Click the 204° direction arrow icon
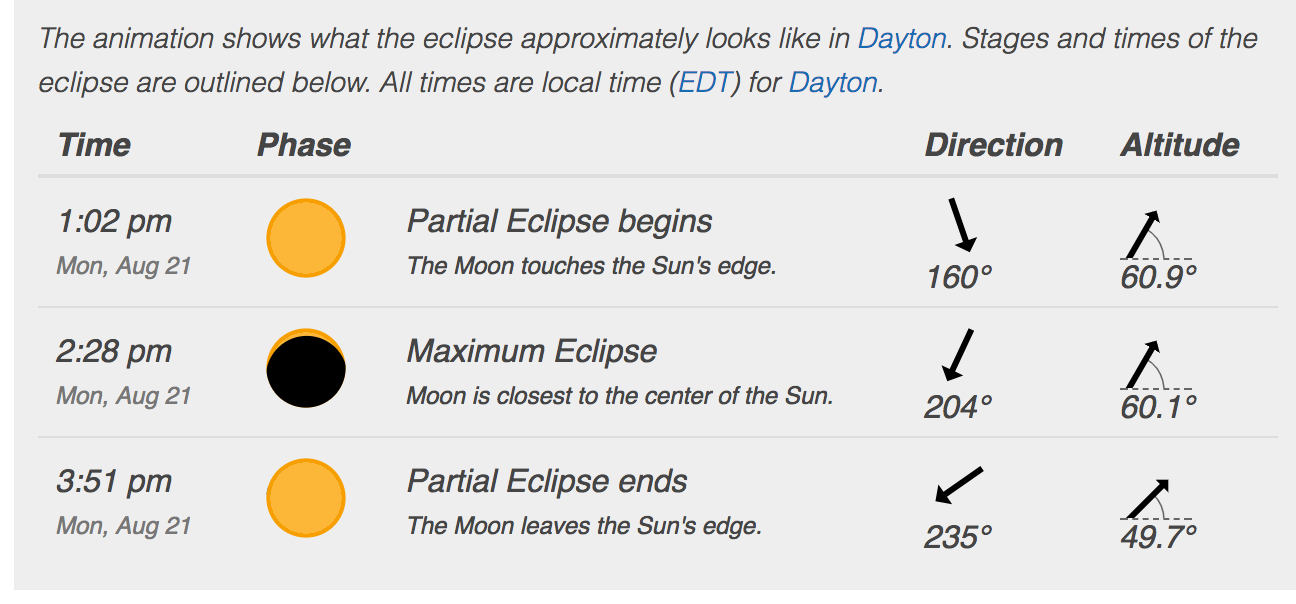This screenshot has height=604, width=1296. coord(958,354)
